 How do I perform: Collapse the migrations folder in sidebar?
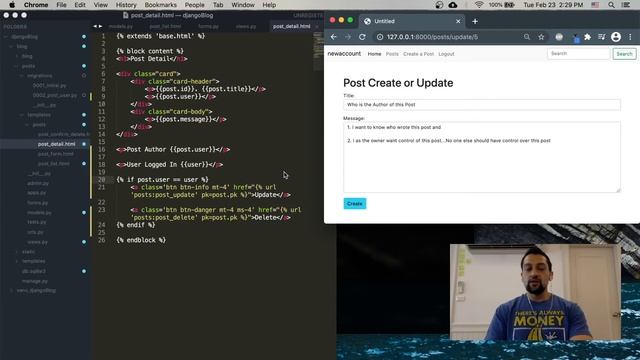(x=22, y=76)
